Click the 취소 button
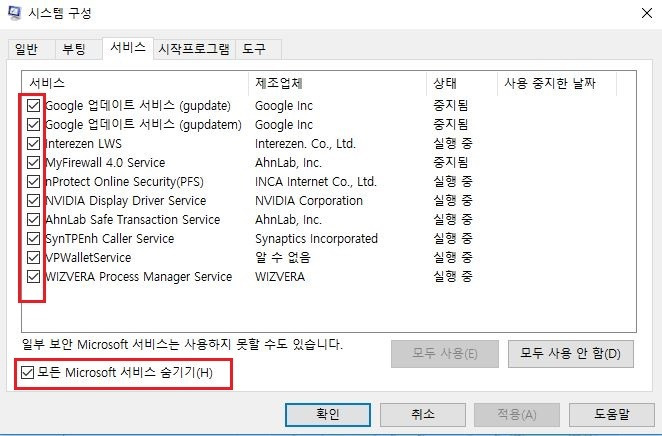 tap(423, 414)
